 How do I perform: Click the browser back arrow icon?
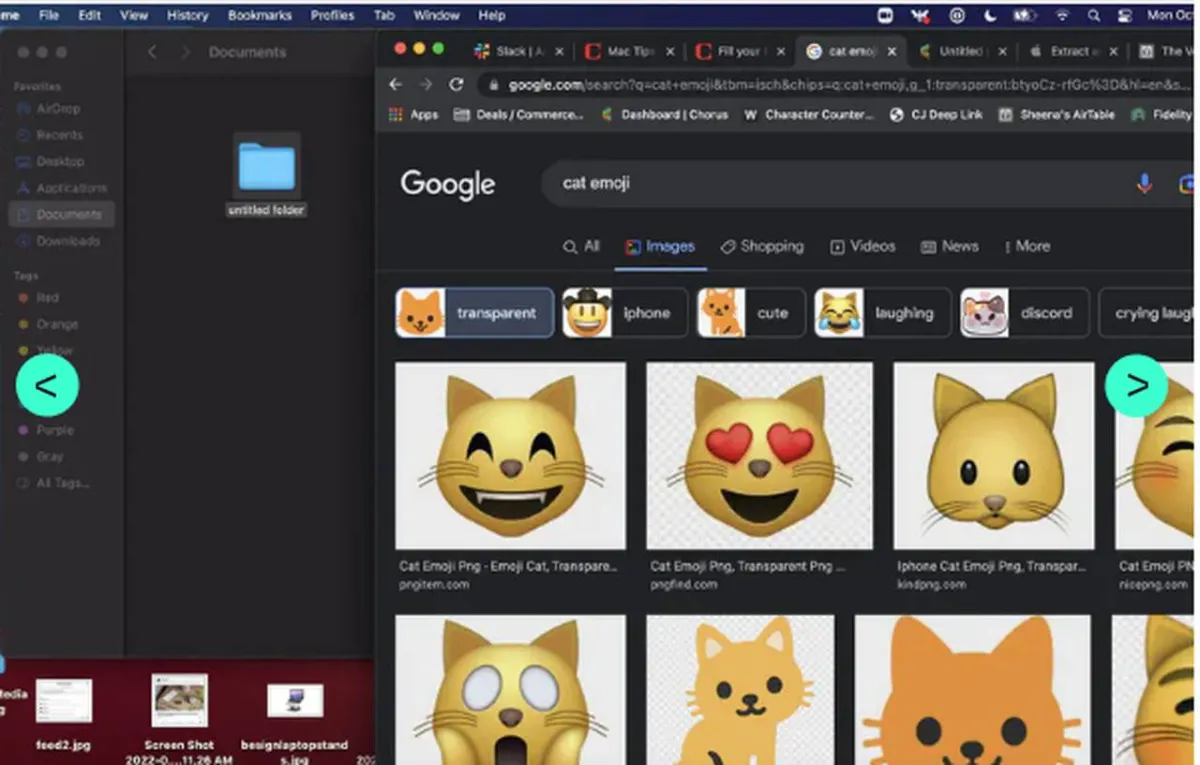(x=396, y=85)
